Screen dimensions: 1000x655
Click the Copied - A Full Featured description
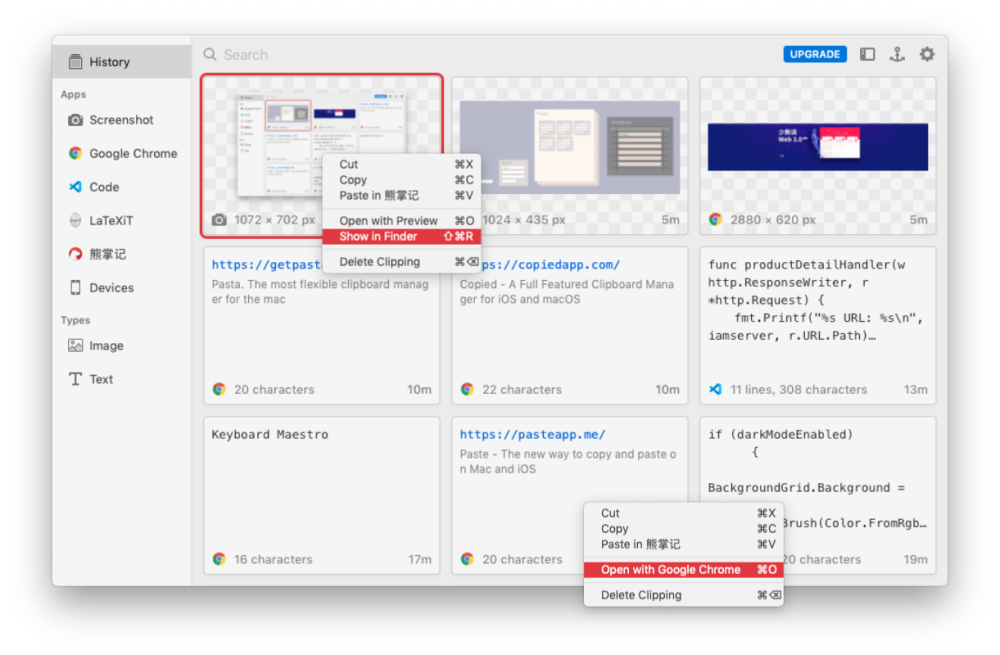[x=566, y=291]
